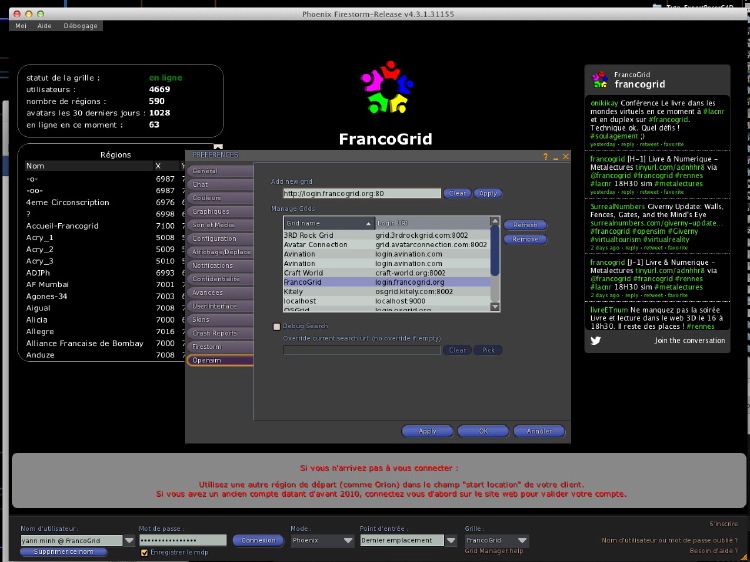Open Grid Manager help link
750x562 pixels.
[x=494, y=551]
